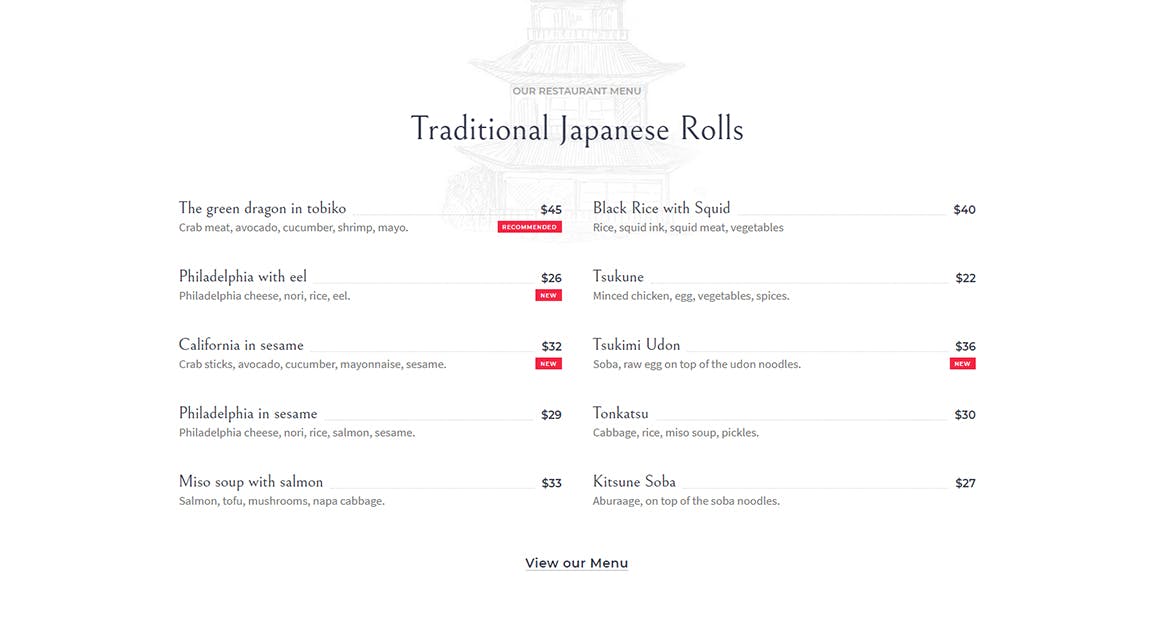1170x640 pixels.
Task: Select The green dragon in tobiko title
Action: coord(263,209)
